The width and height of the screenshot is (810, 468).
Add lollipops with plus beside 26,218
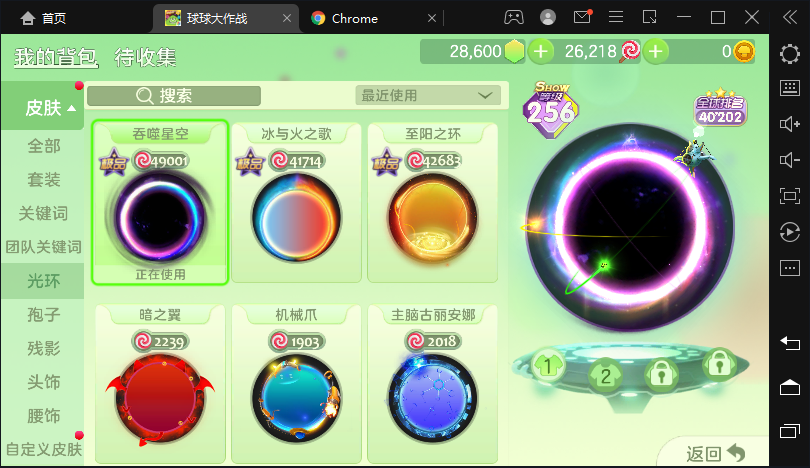point(656,52)
